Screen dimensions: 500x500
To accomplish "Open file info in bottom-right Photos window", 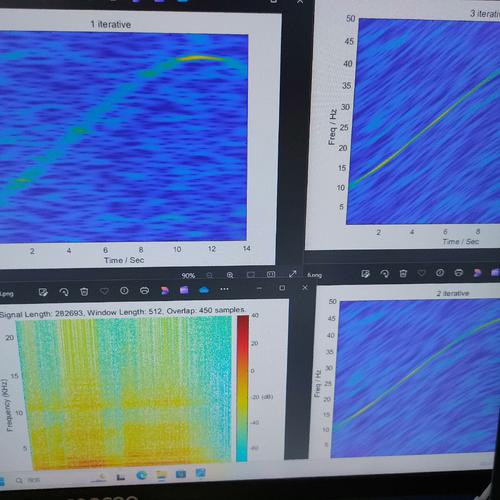I will [x=440, y=273].
